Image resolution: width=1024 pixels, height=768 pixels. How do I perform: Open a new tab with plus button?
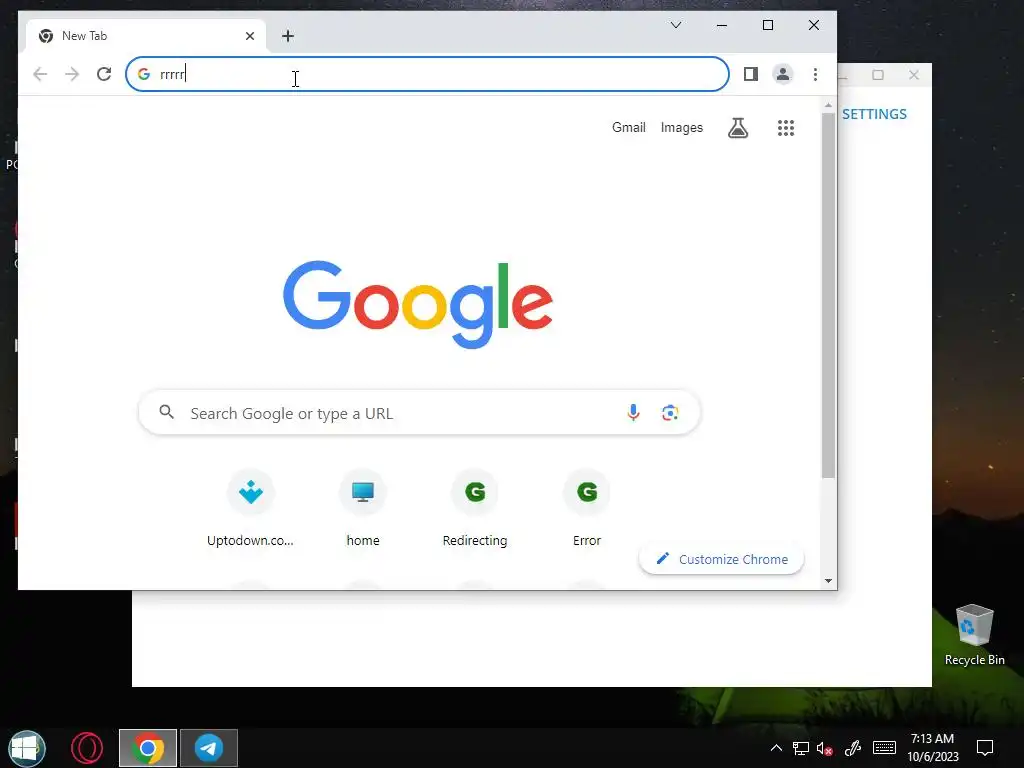tap(288, 36)
